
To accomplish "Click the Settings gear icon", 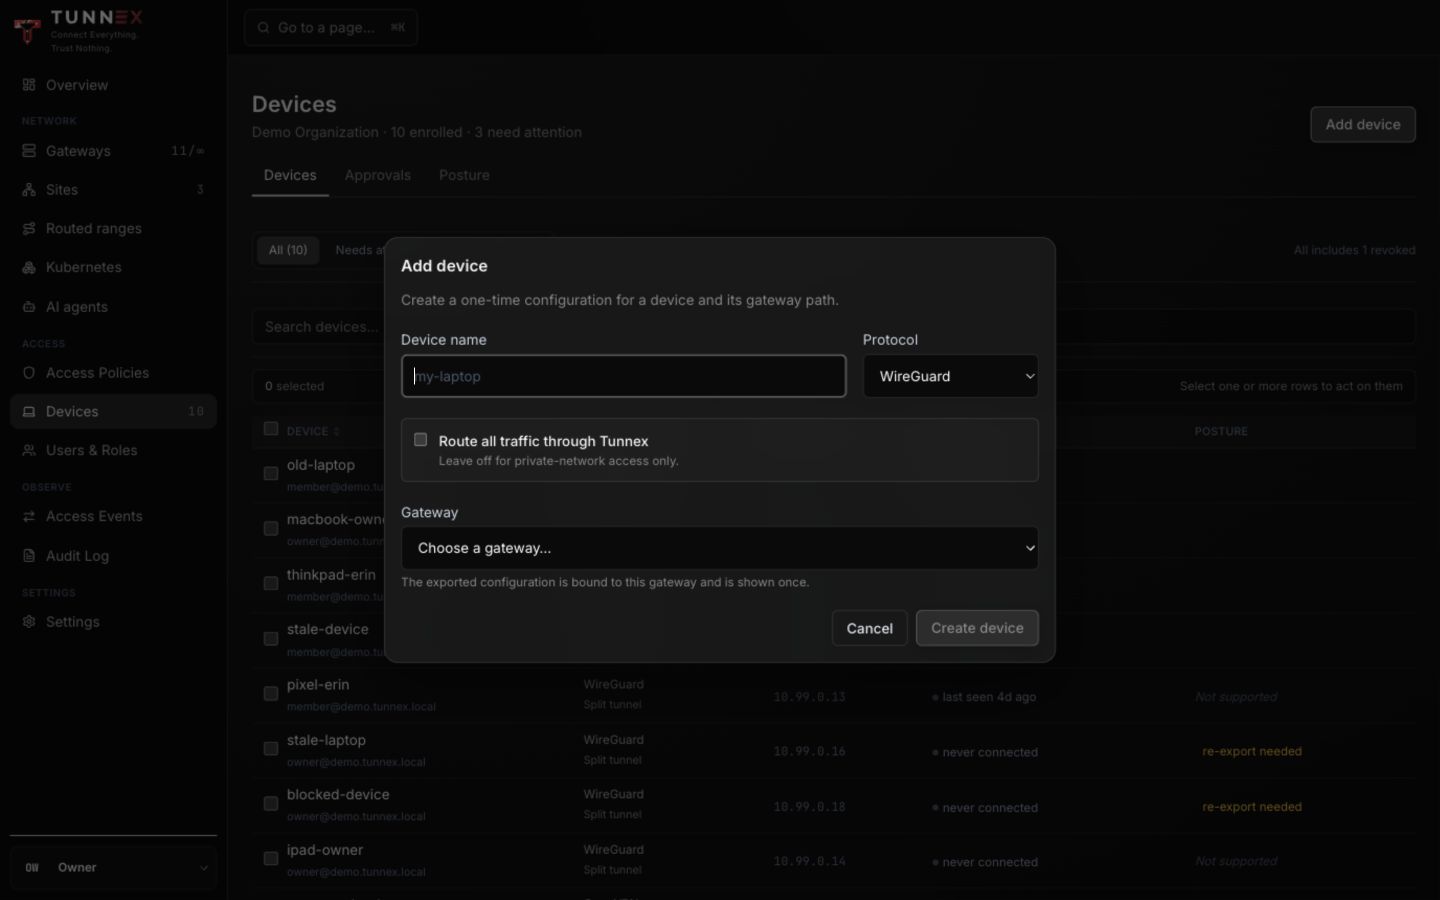I will (x=29, y=622).
